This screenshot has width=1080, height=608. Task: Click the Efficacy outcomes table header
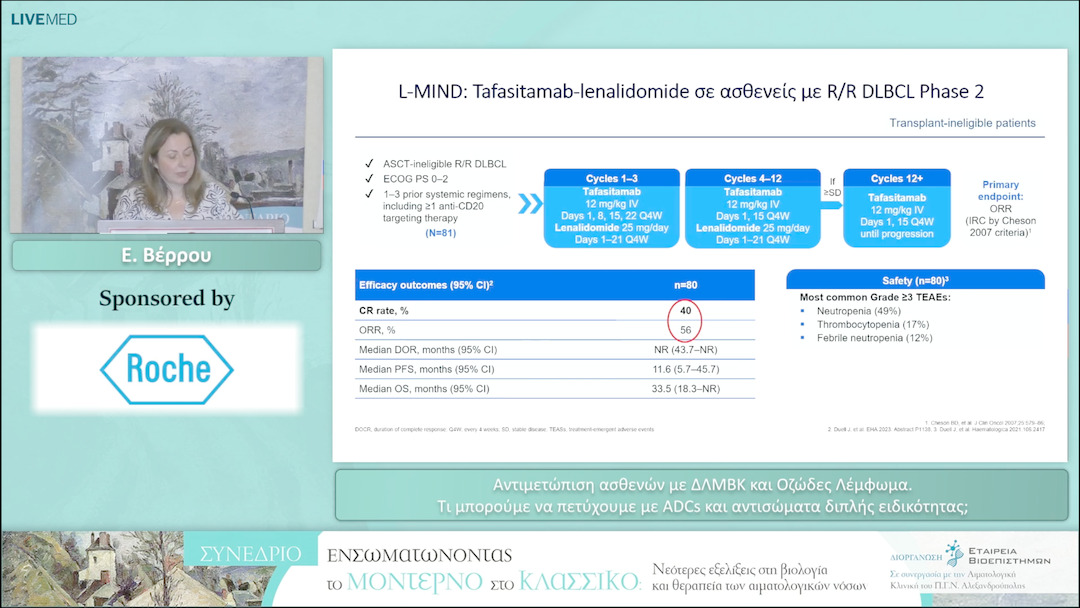555,285
